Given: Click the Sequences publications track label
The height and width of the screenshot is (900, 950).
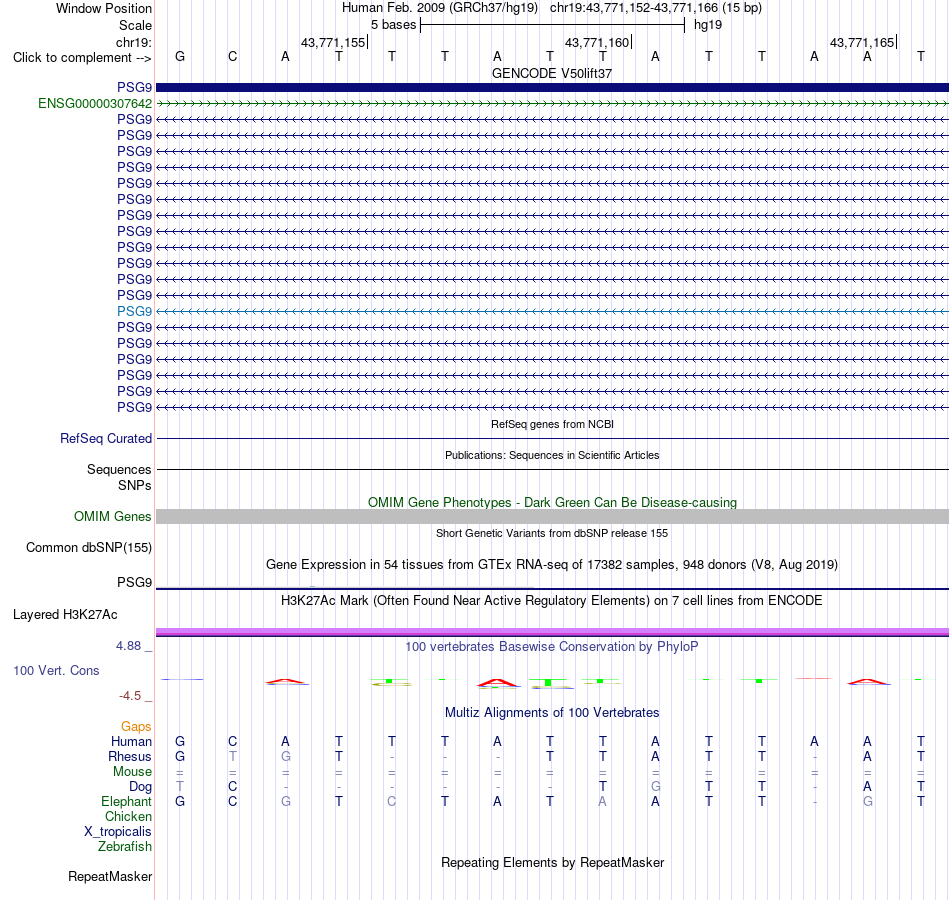Looking at the screenshot, I should tap(119, 470).
